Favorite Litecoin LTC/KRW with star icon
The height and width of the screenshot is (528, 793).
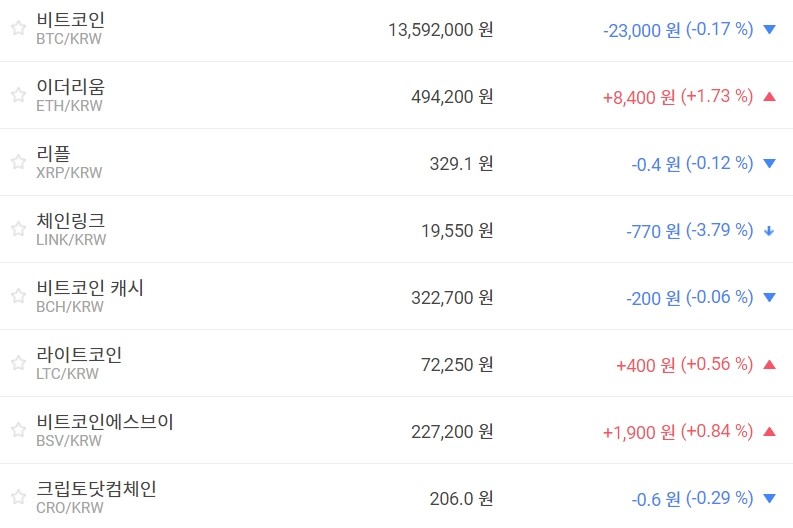(x=18, y=363)
